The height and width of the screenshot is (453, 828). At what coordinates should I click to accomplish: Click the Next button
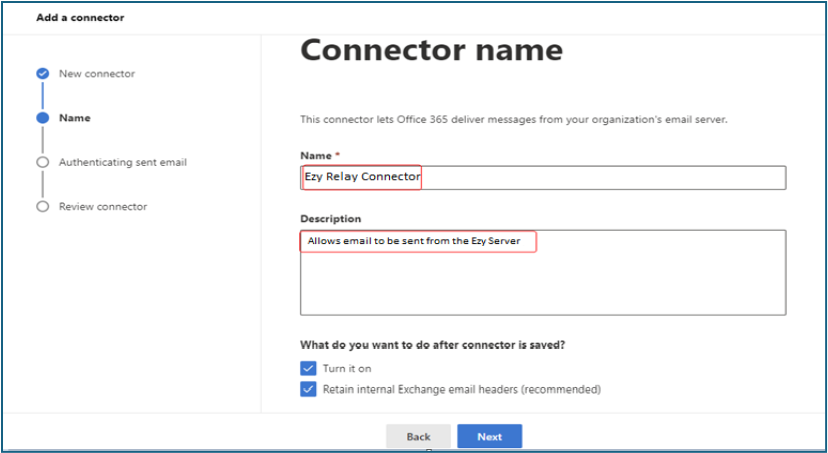pyautogui.click(x=490, y=437)
